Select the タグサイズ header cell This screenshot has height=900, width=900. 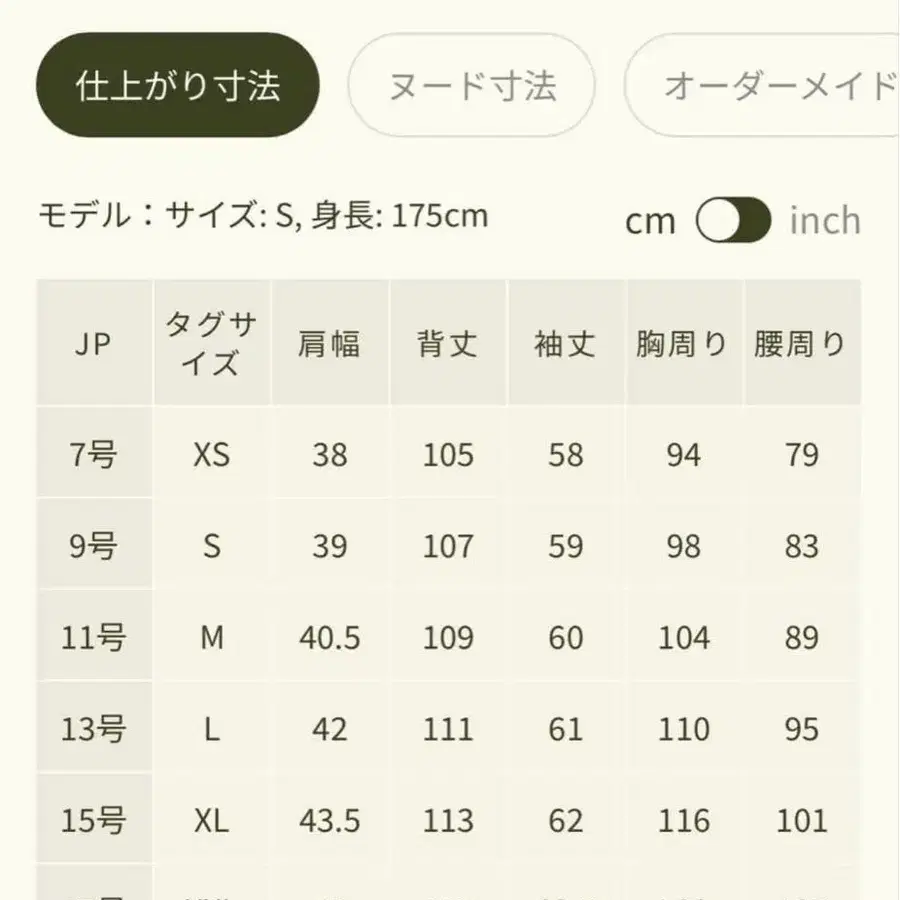(x=212, y=342)
